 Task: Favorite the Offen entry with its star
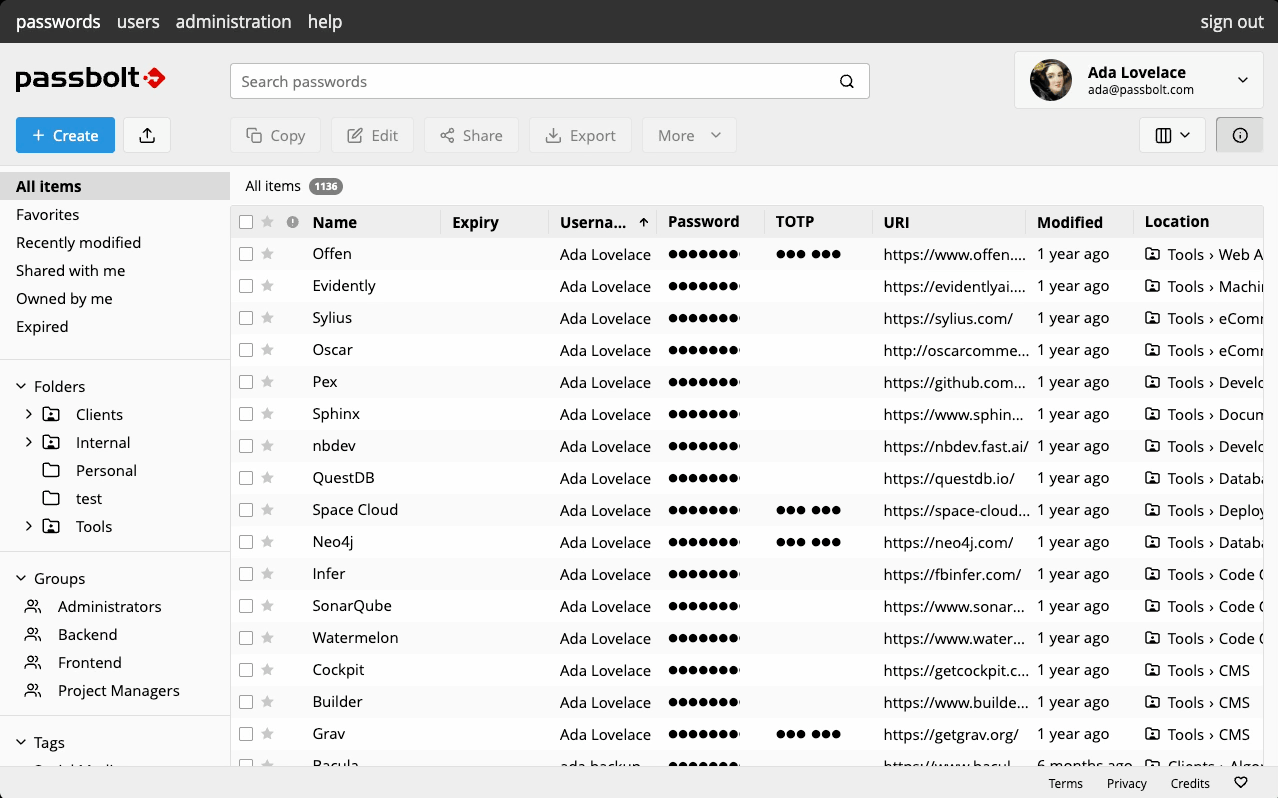point(267,254)
